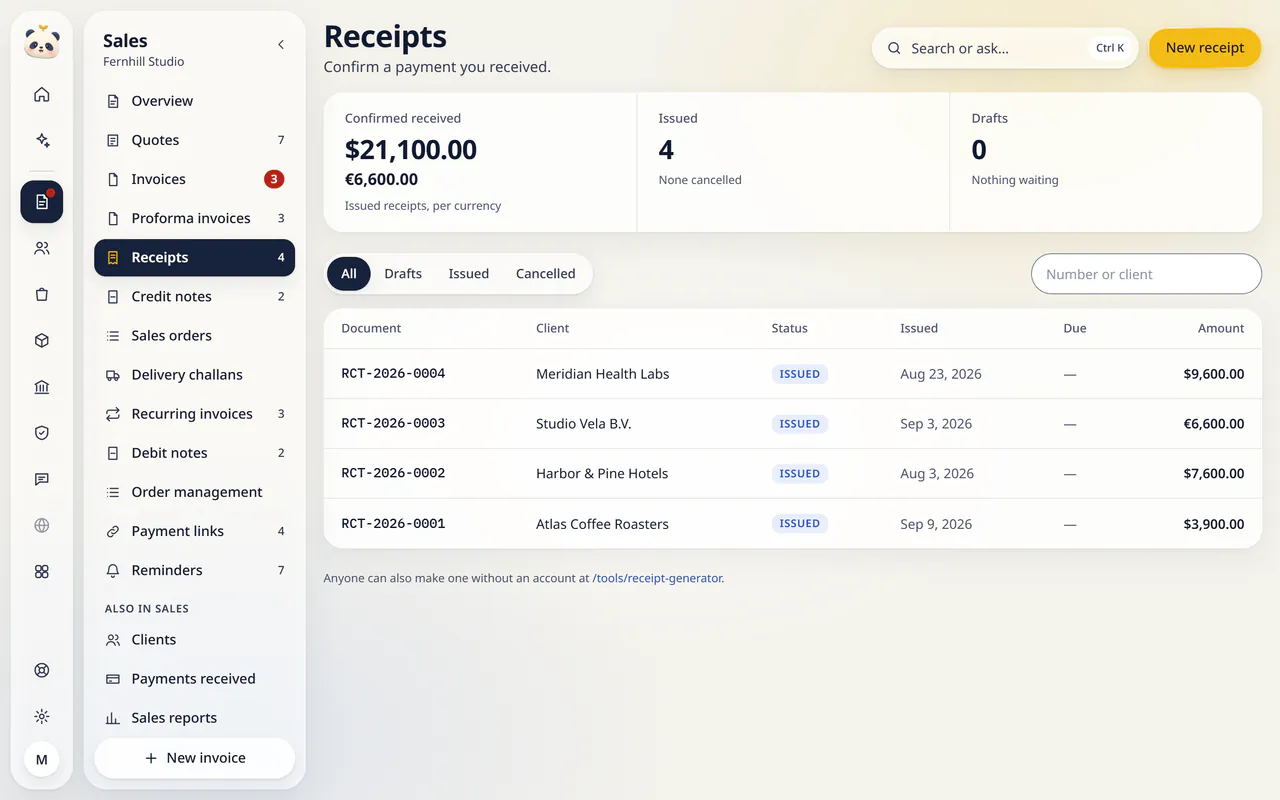Open the lifebuoy help icon
This screenshot has height=800, width=1280.
[x=42, y=670]
